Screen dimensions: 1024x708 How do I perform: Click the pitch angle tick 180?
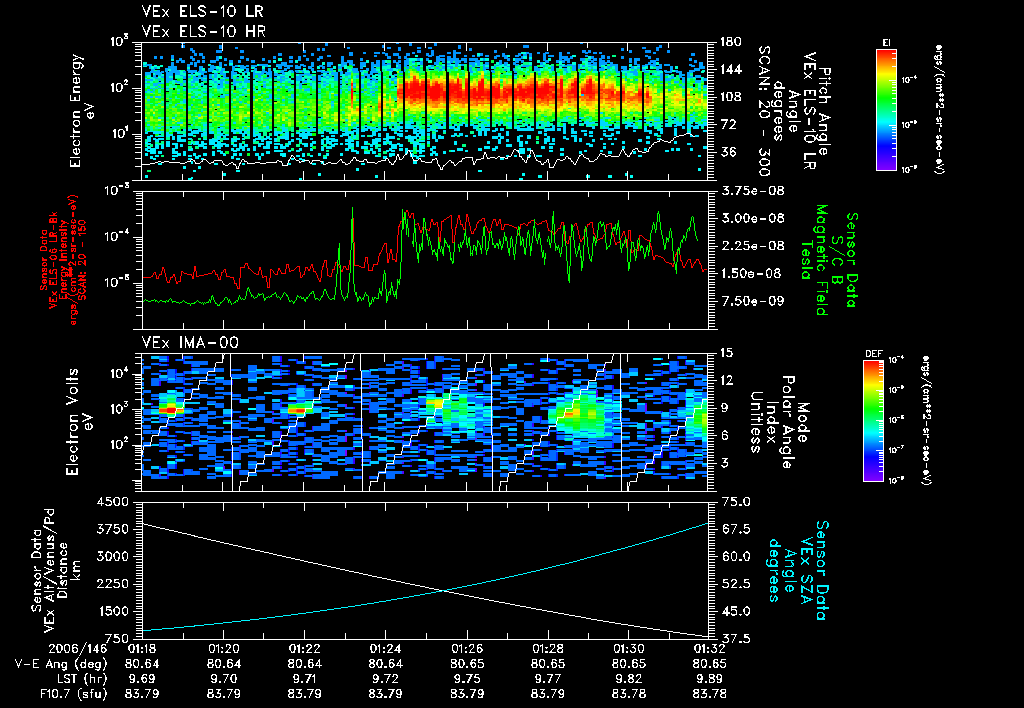point(730,42)
